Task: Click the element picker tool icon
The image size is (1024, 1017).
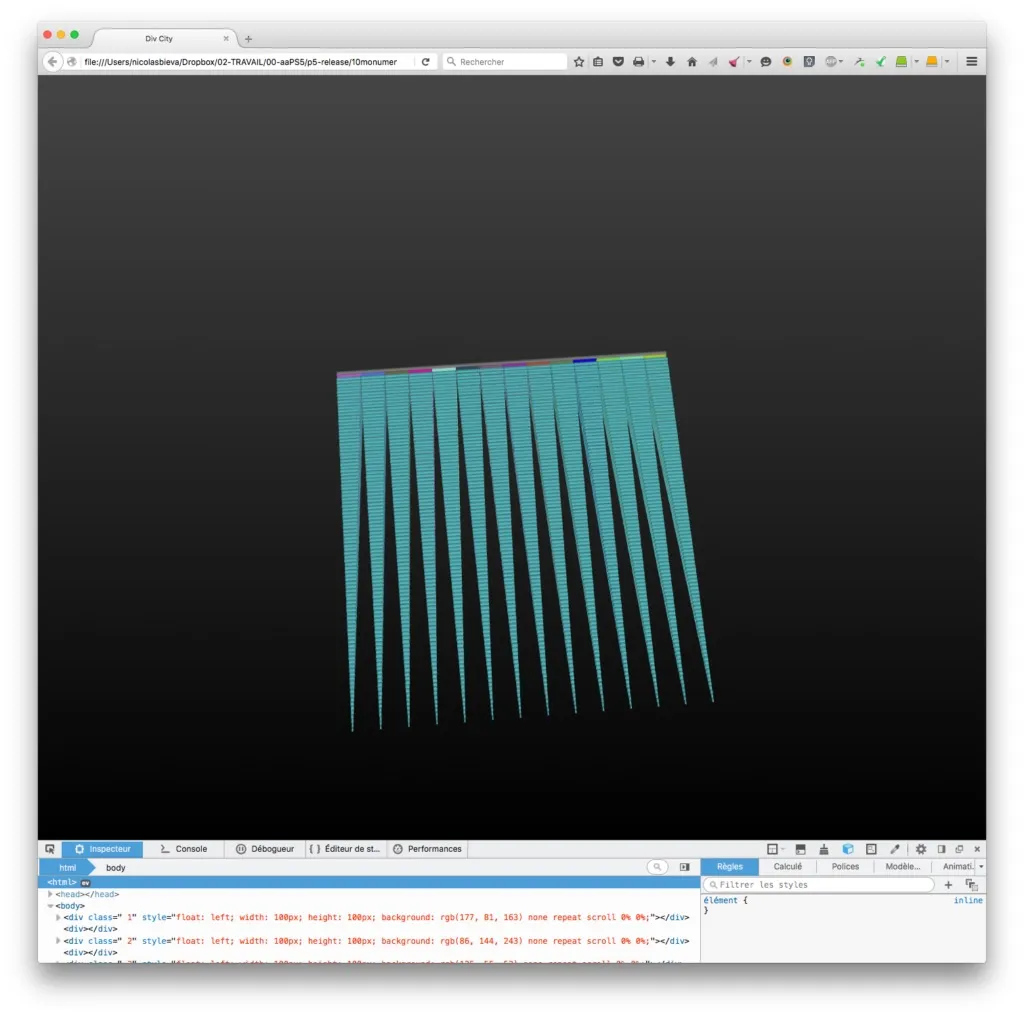Action: pyautogui.click(x=50, y=849)
